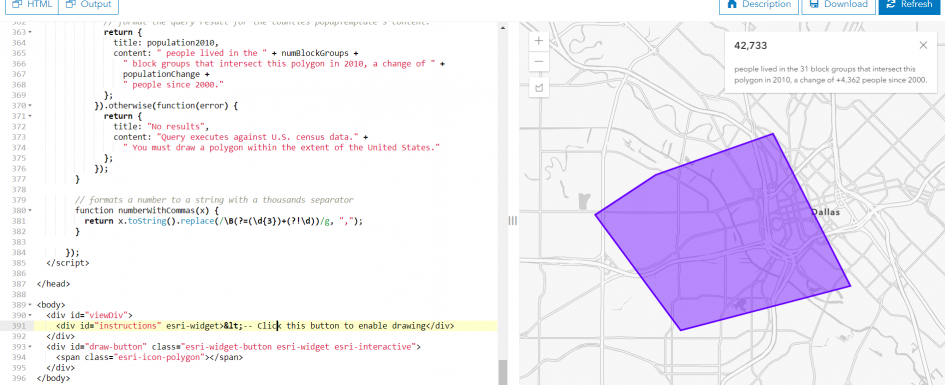Click the 'people since 2000.' string line

point(174,84)
